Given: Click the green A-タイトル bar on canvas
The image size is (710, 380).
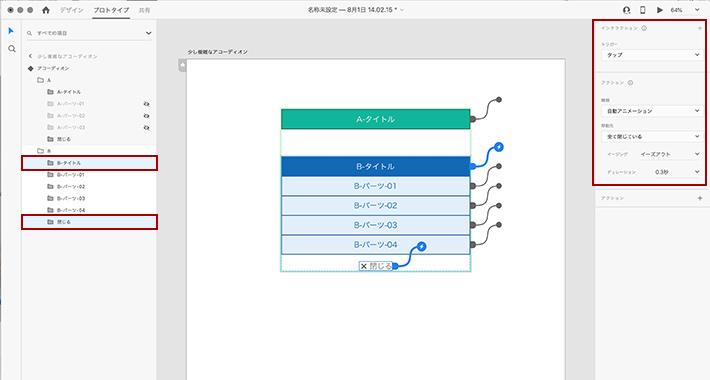Looking at the screenshot, I should point(375,119).
